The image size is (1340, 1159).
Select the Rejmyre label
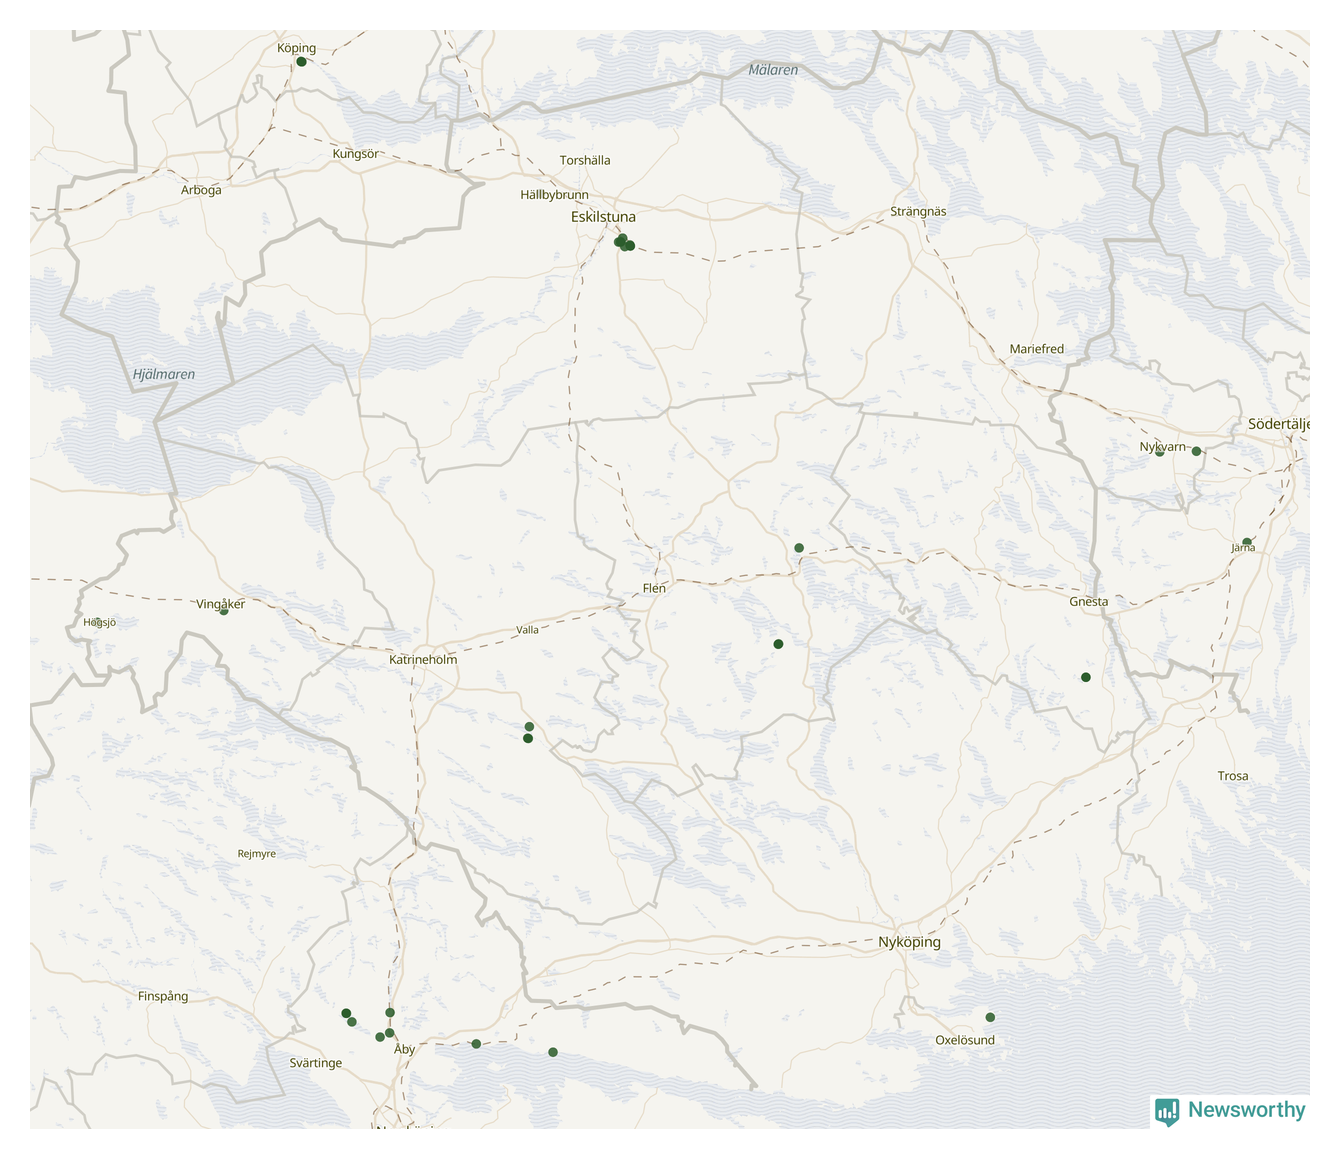257,854
